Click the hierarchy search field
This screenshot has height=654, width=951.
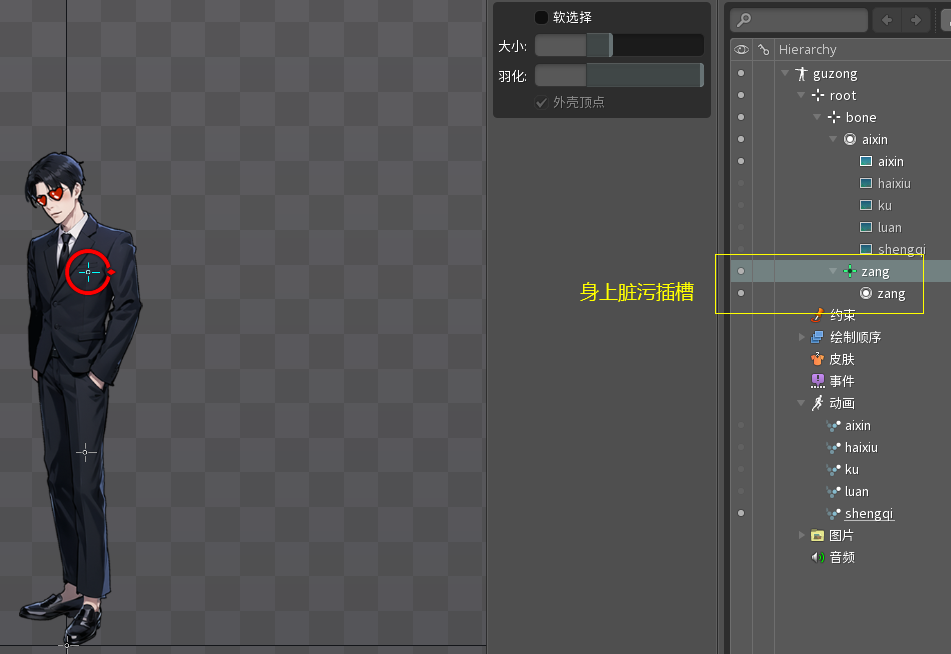click(x=805, y=20)
